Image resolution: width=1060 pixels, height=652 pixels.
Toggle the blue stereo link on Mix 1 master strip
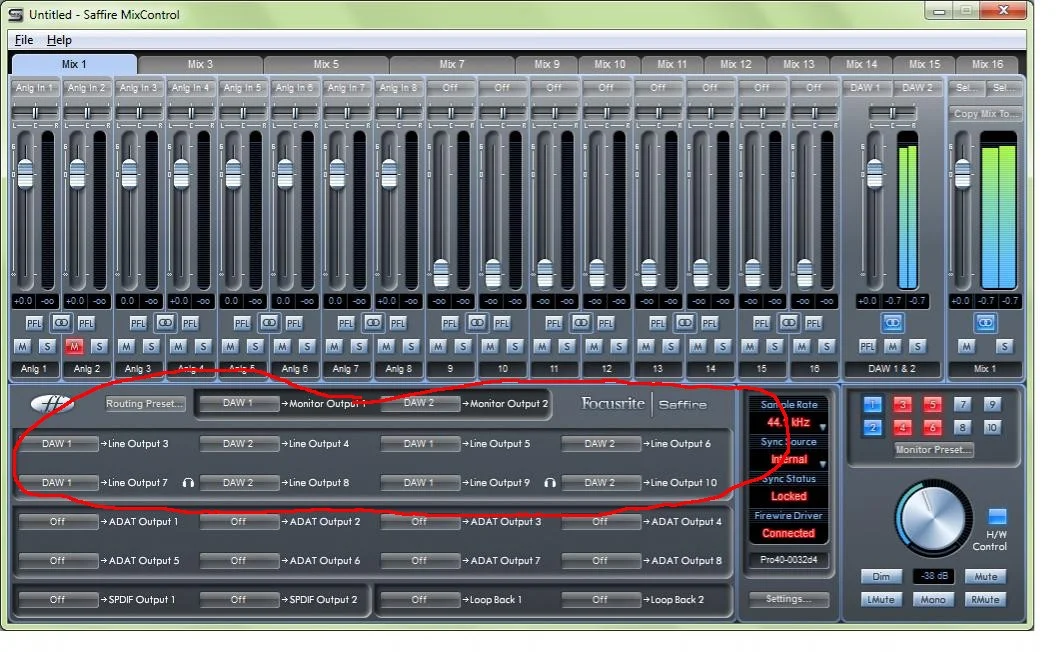pos(986,323)
